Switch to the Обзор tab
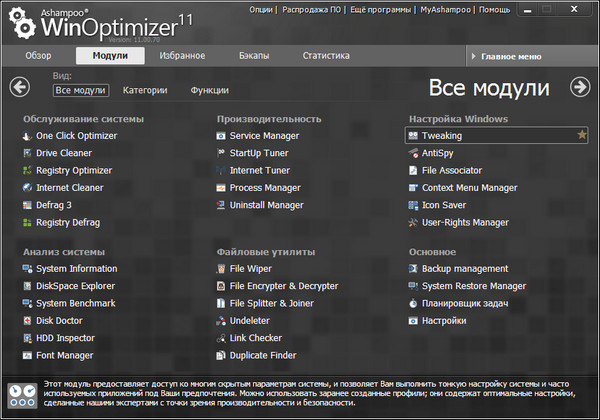Viewport: 600px width, 420px height. tap(38, 56)
